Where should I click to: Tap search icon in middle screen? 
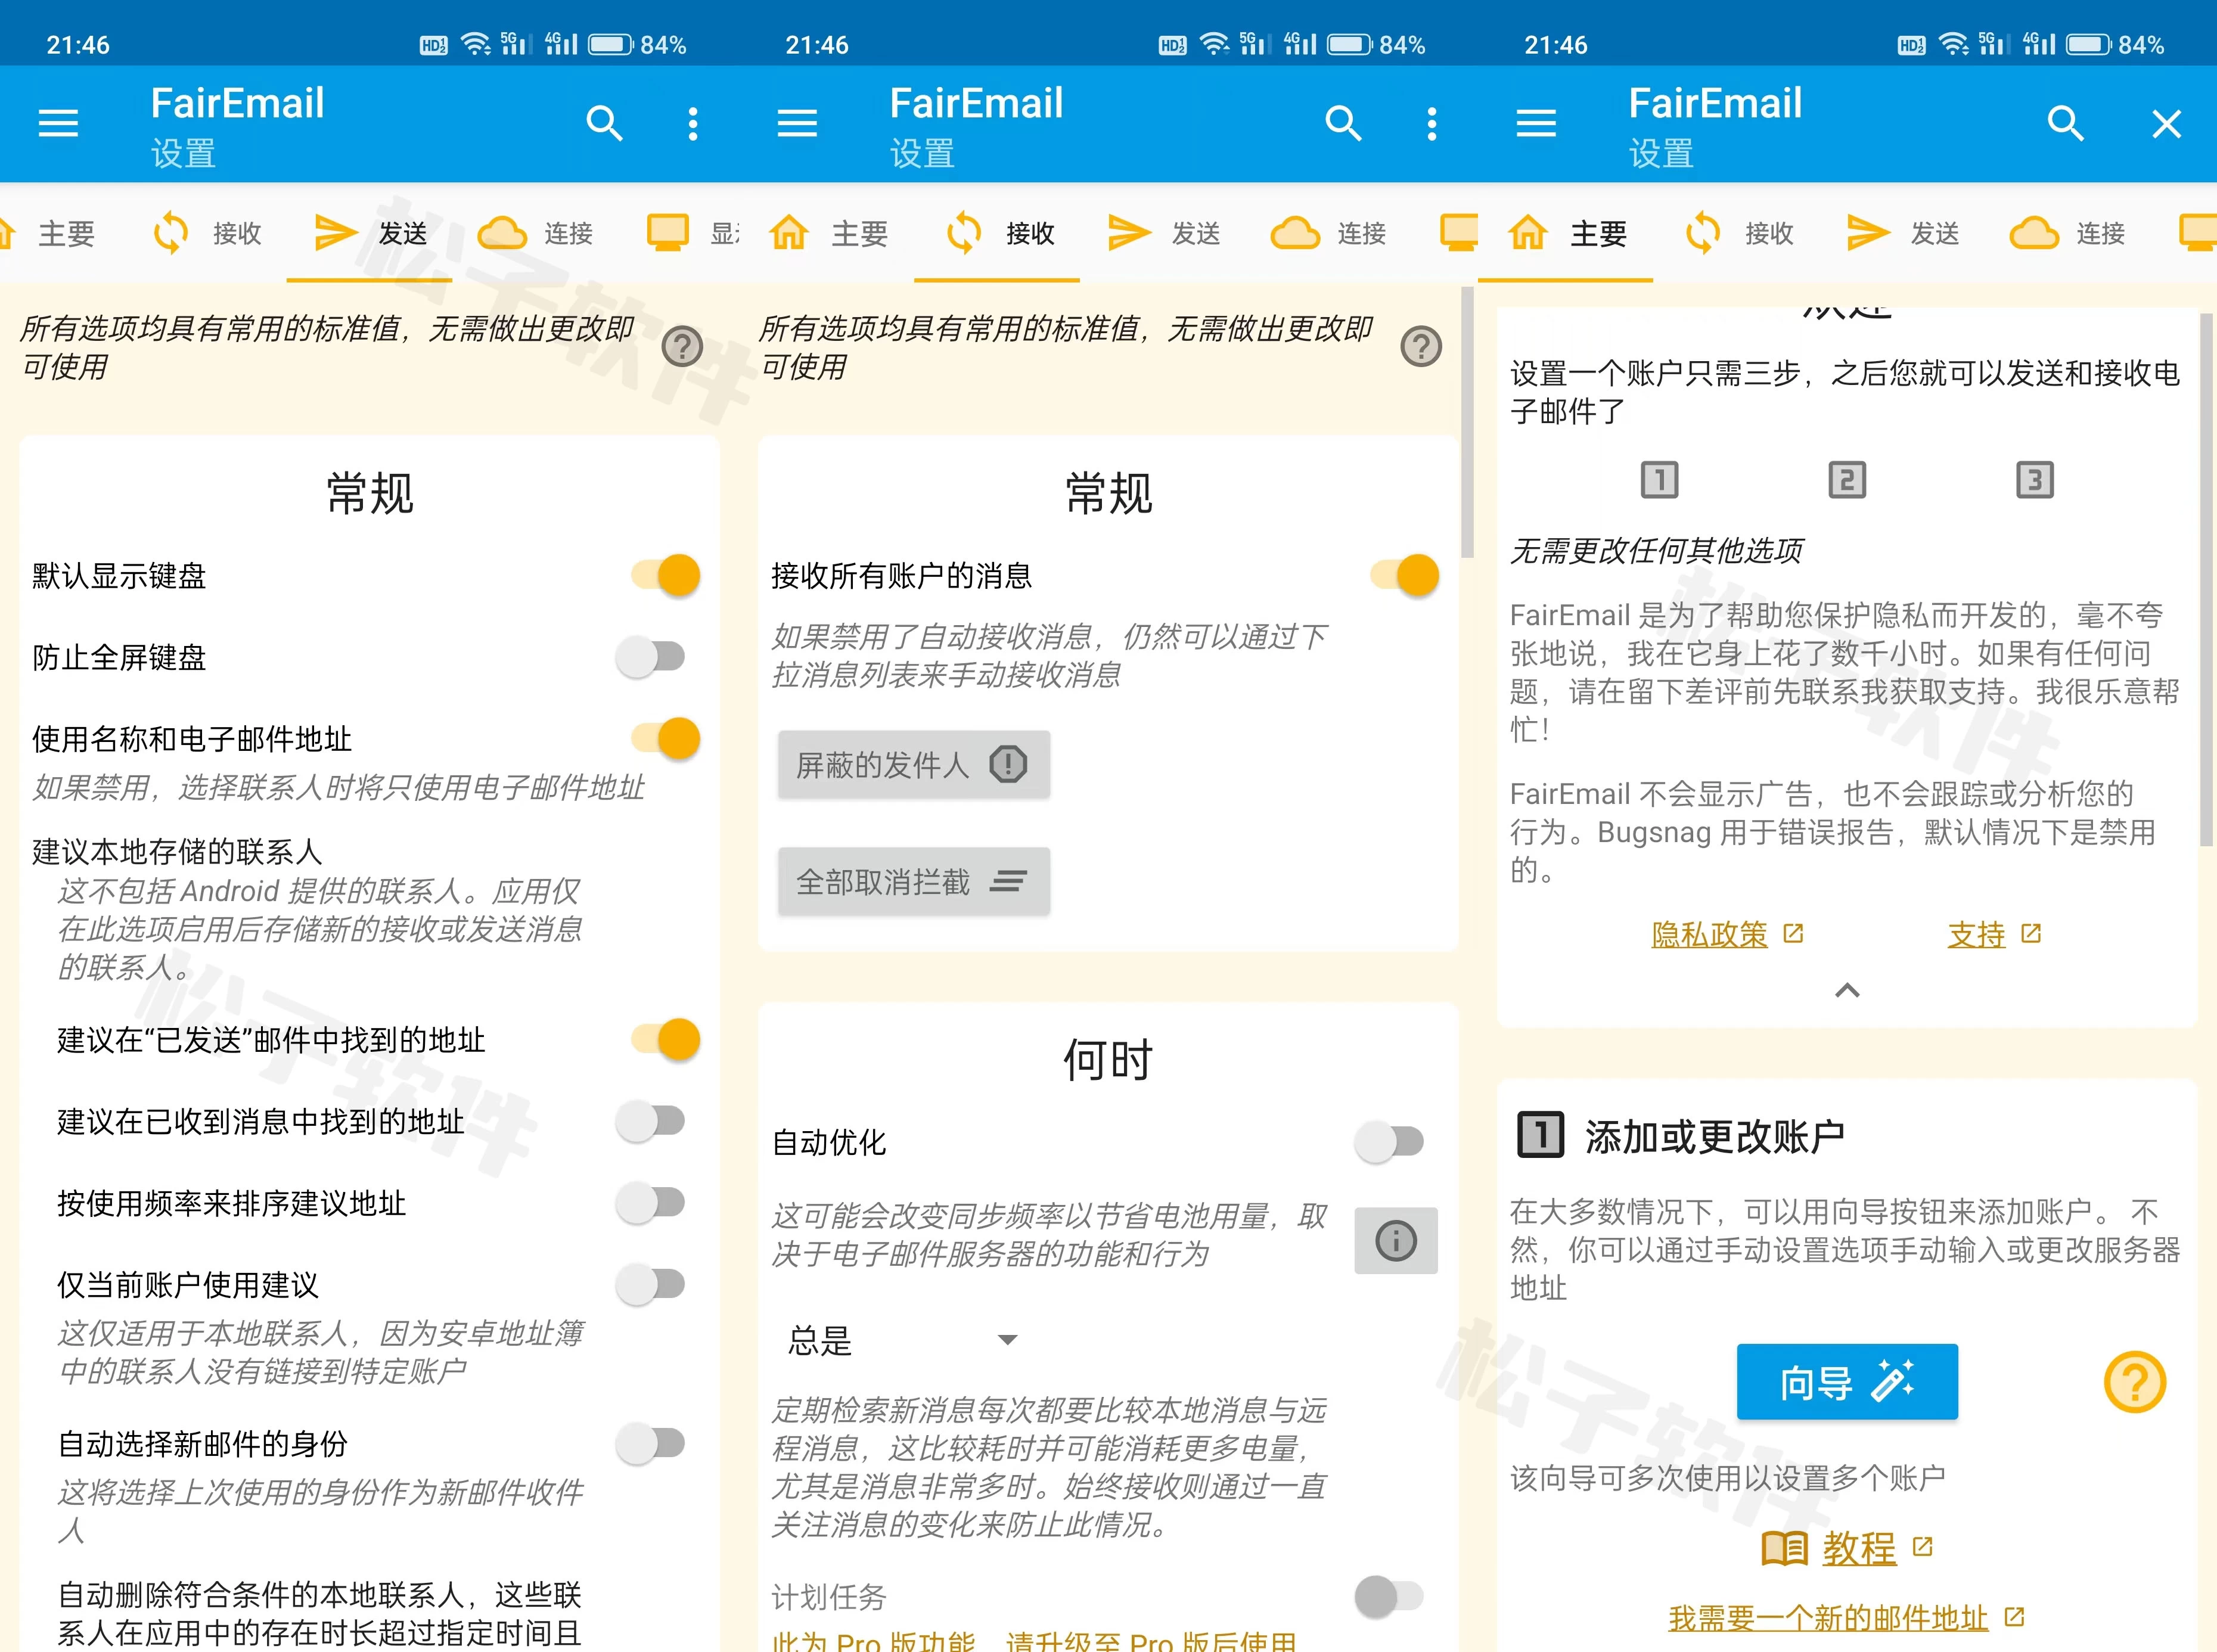click(1343, 123)
